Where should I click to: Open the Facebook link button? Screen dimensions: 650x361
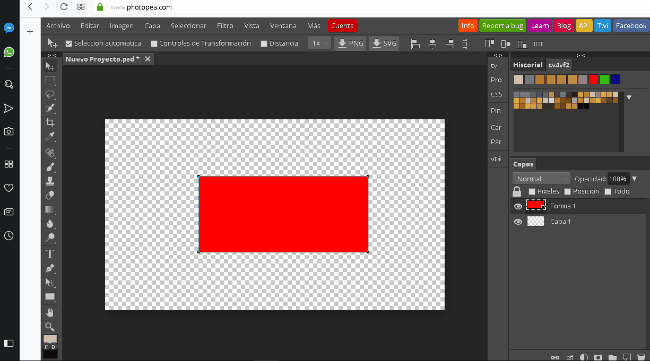point(631,26)
